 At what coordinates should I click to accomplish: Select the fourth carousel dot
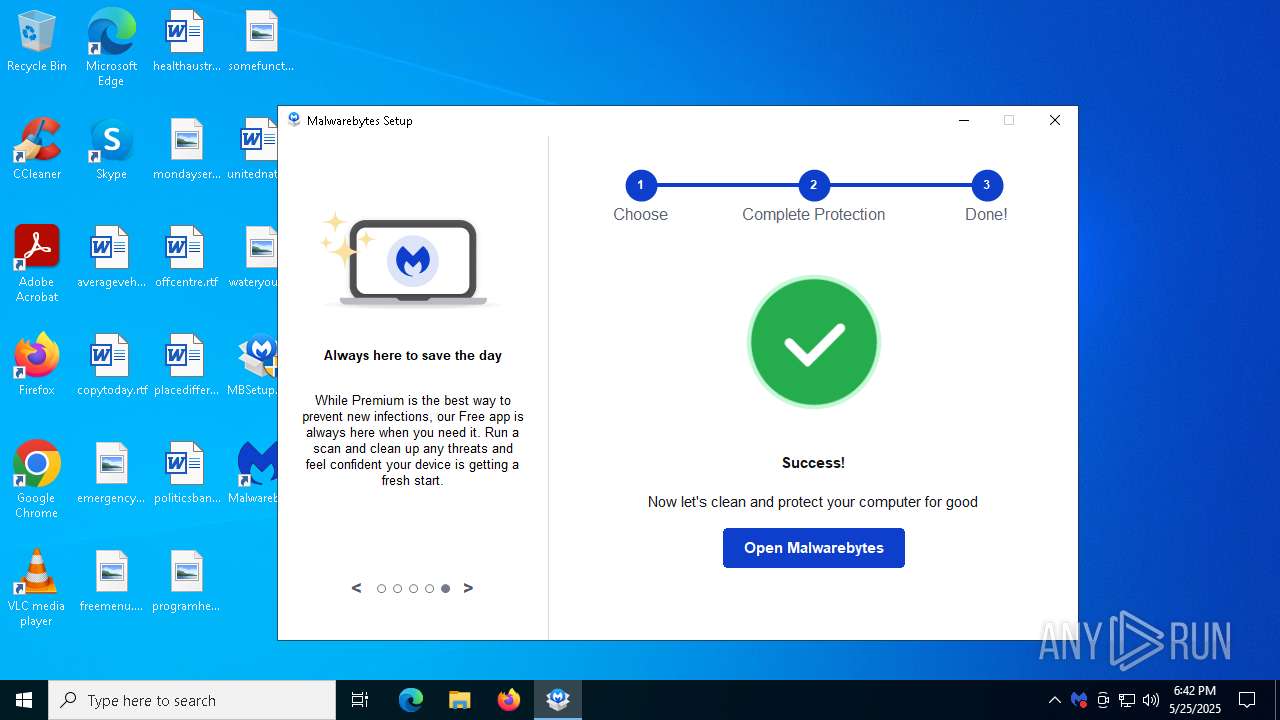(x=429, y=589)
